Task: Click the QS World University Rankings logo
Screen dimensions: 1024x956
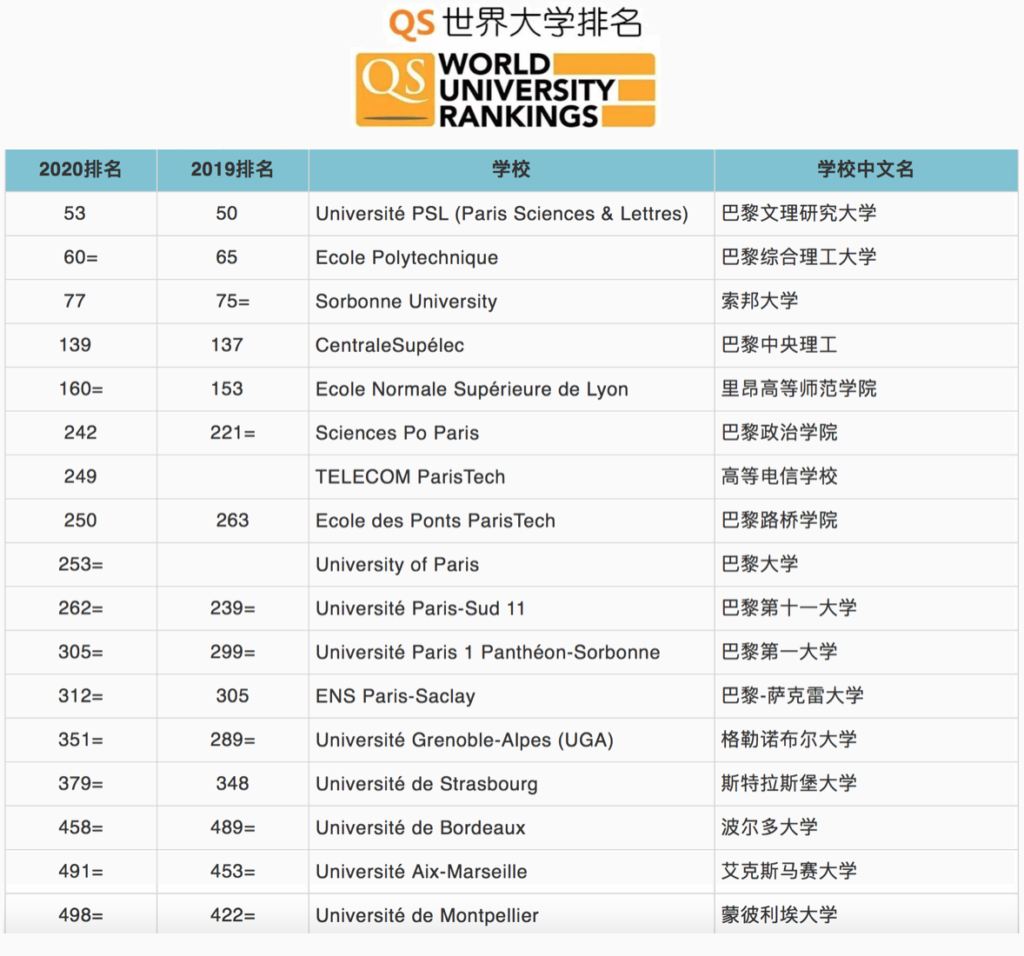Action: 505,89
